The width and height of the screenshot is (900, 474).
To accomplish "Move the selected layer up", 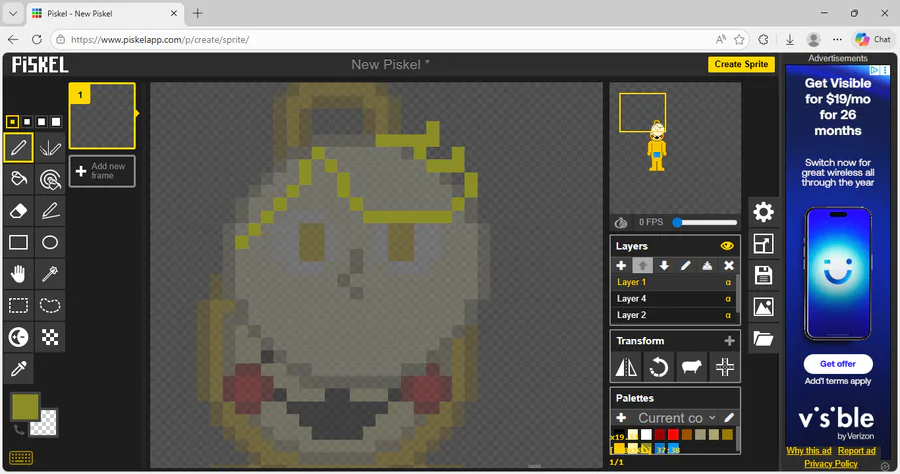I will [x=643, y=266].
